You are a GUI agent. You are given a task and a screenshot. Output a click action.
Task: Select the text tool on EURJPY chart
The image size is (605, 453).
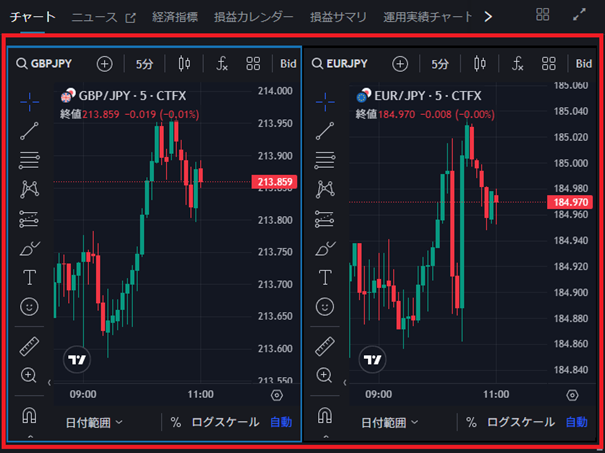[325, 277]
